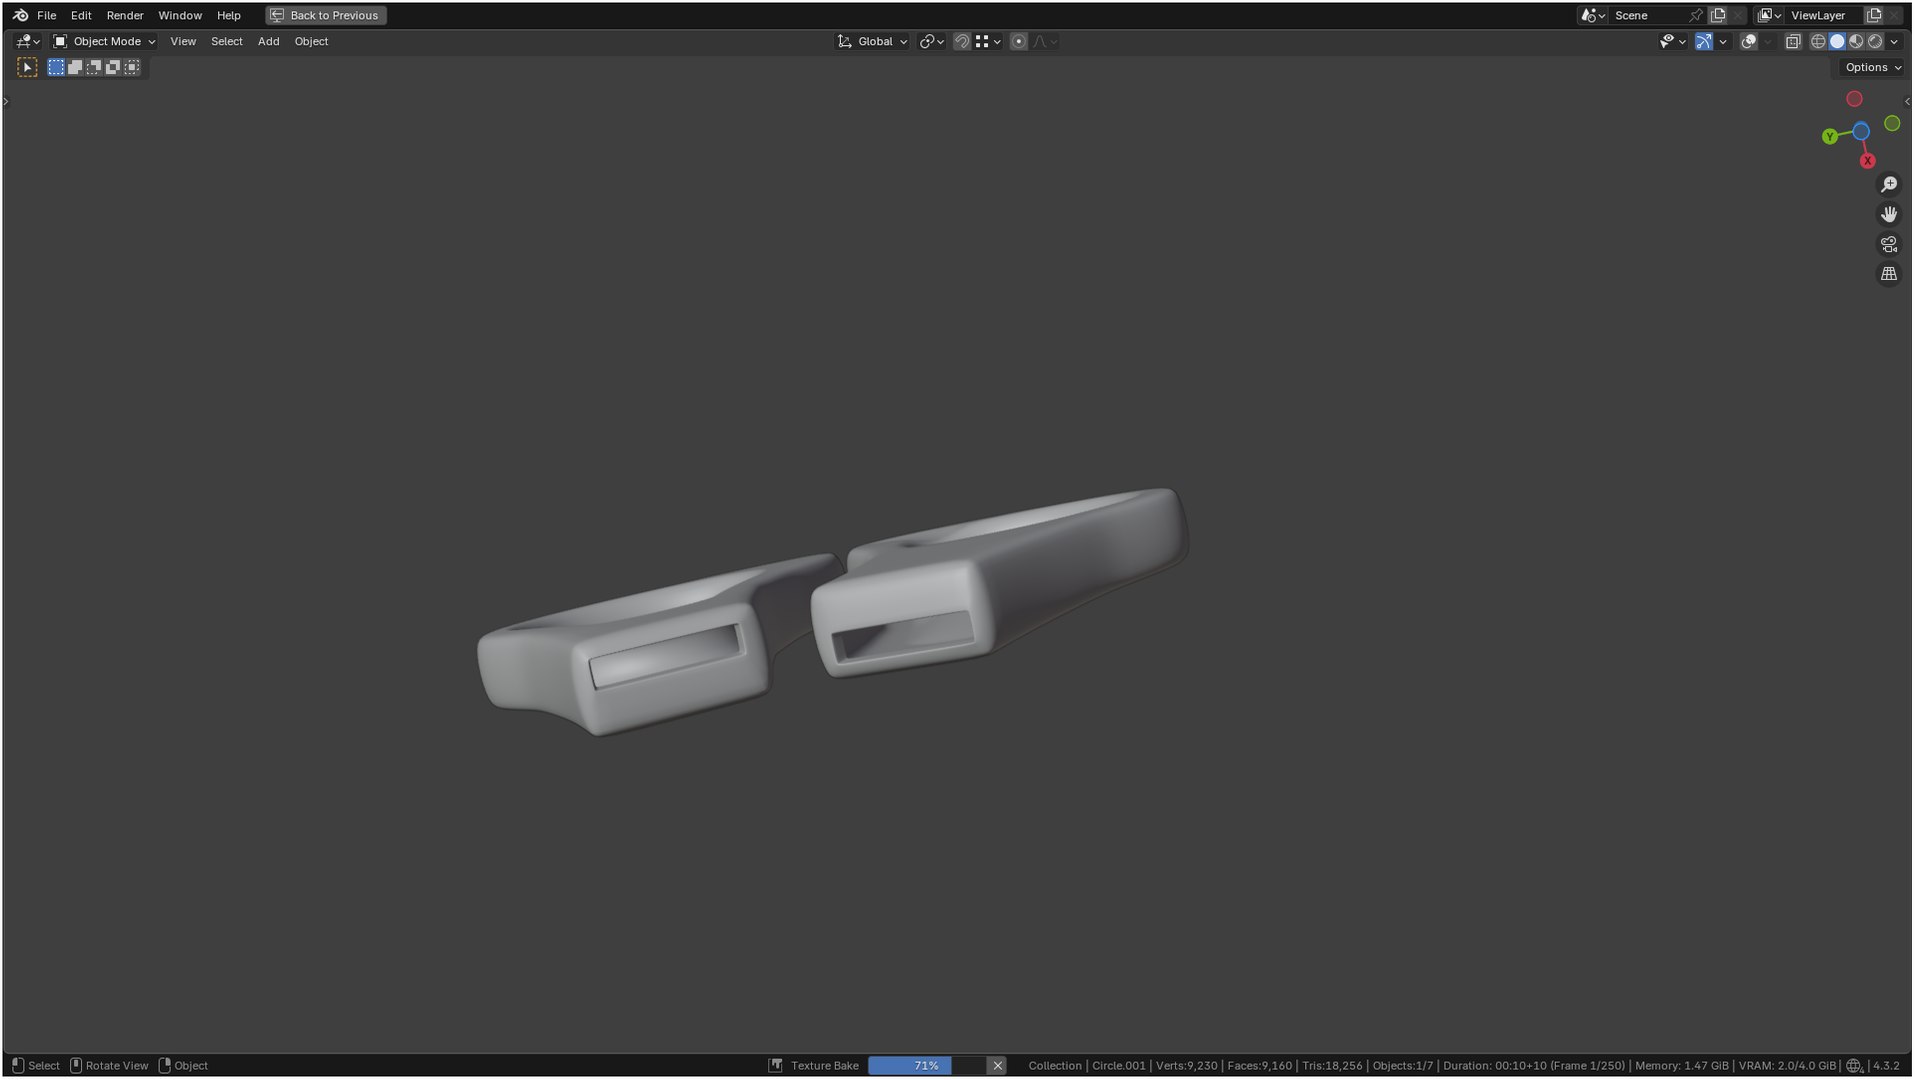The width and height of the screenshot is (1915, 1080).
Task: Choose the Extend existing selection mode icon
Action: 75,67
